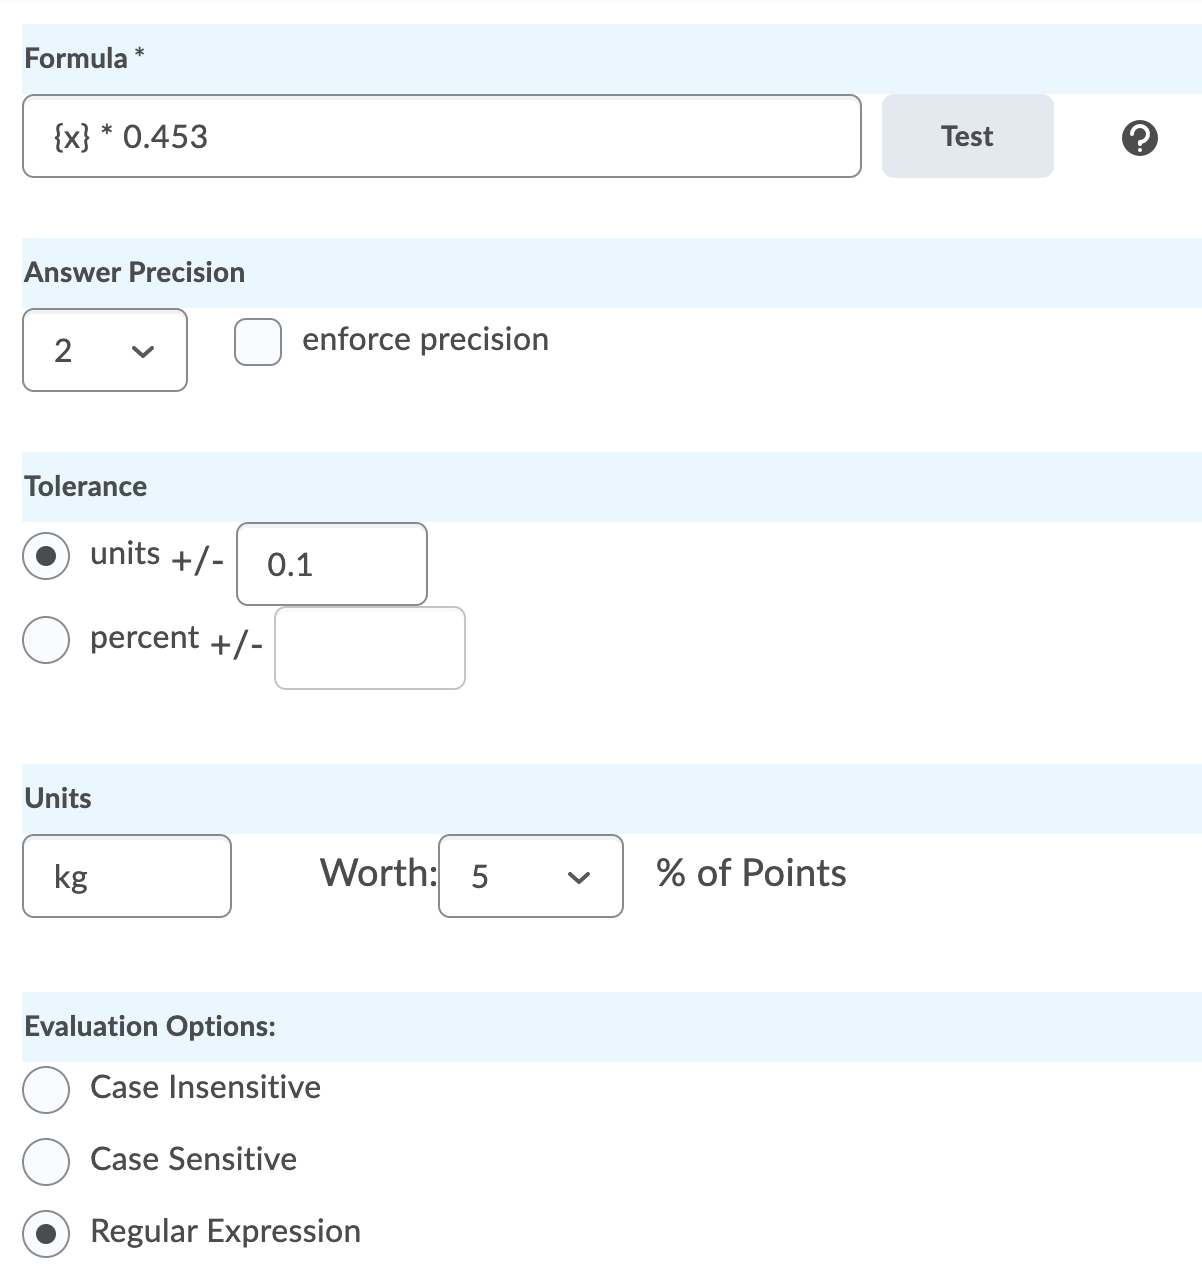Select the Case Insensitive option
Viewport: 1202px width, 1276px height.
(x=46, y=1089)
